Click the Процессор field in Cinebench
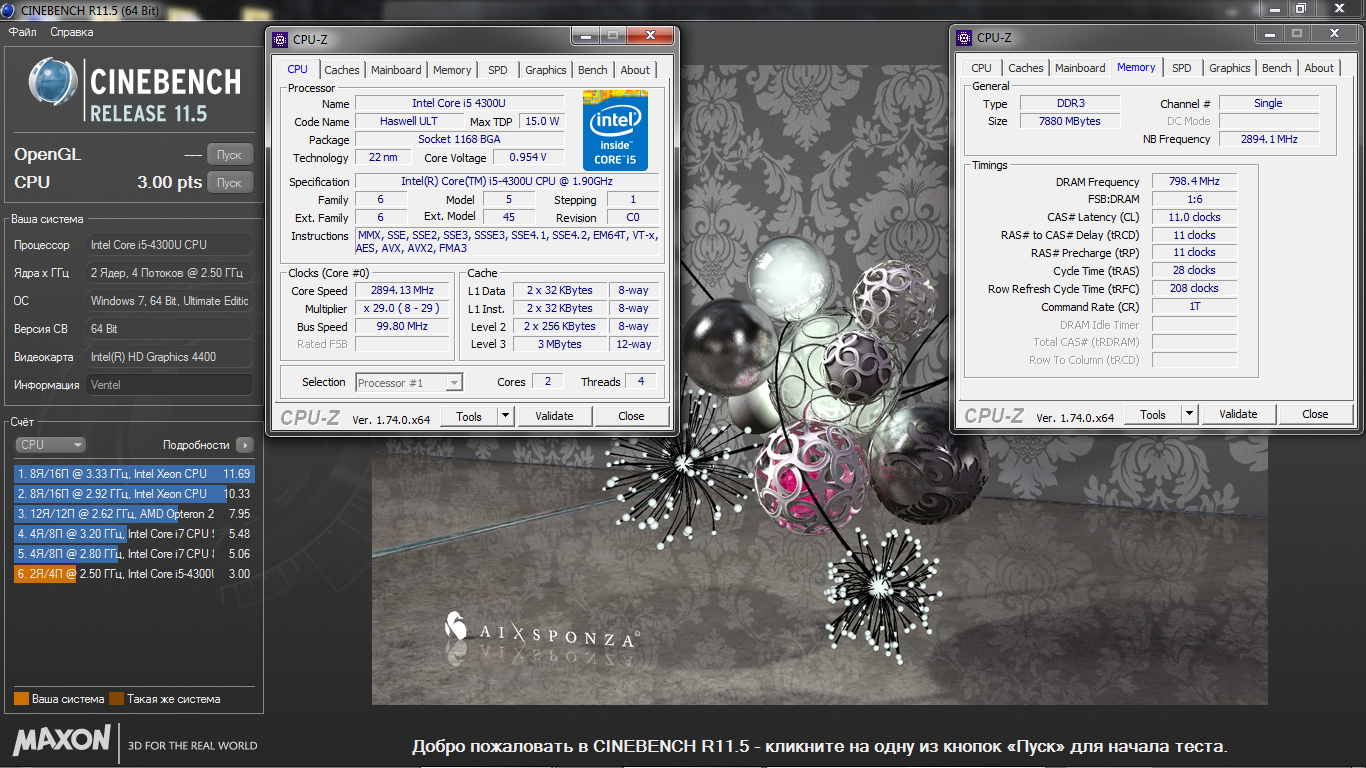Viewport: 1366px width, 768px height. (170, 245)
